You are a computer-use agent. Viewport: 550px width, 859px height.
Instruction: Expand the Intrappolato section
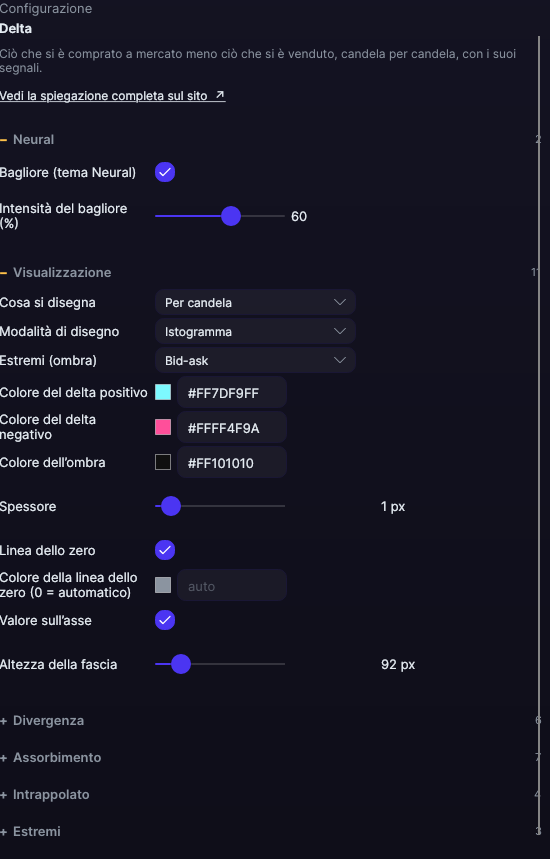45,794
